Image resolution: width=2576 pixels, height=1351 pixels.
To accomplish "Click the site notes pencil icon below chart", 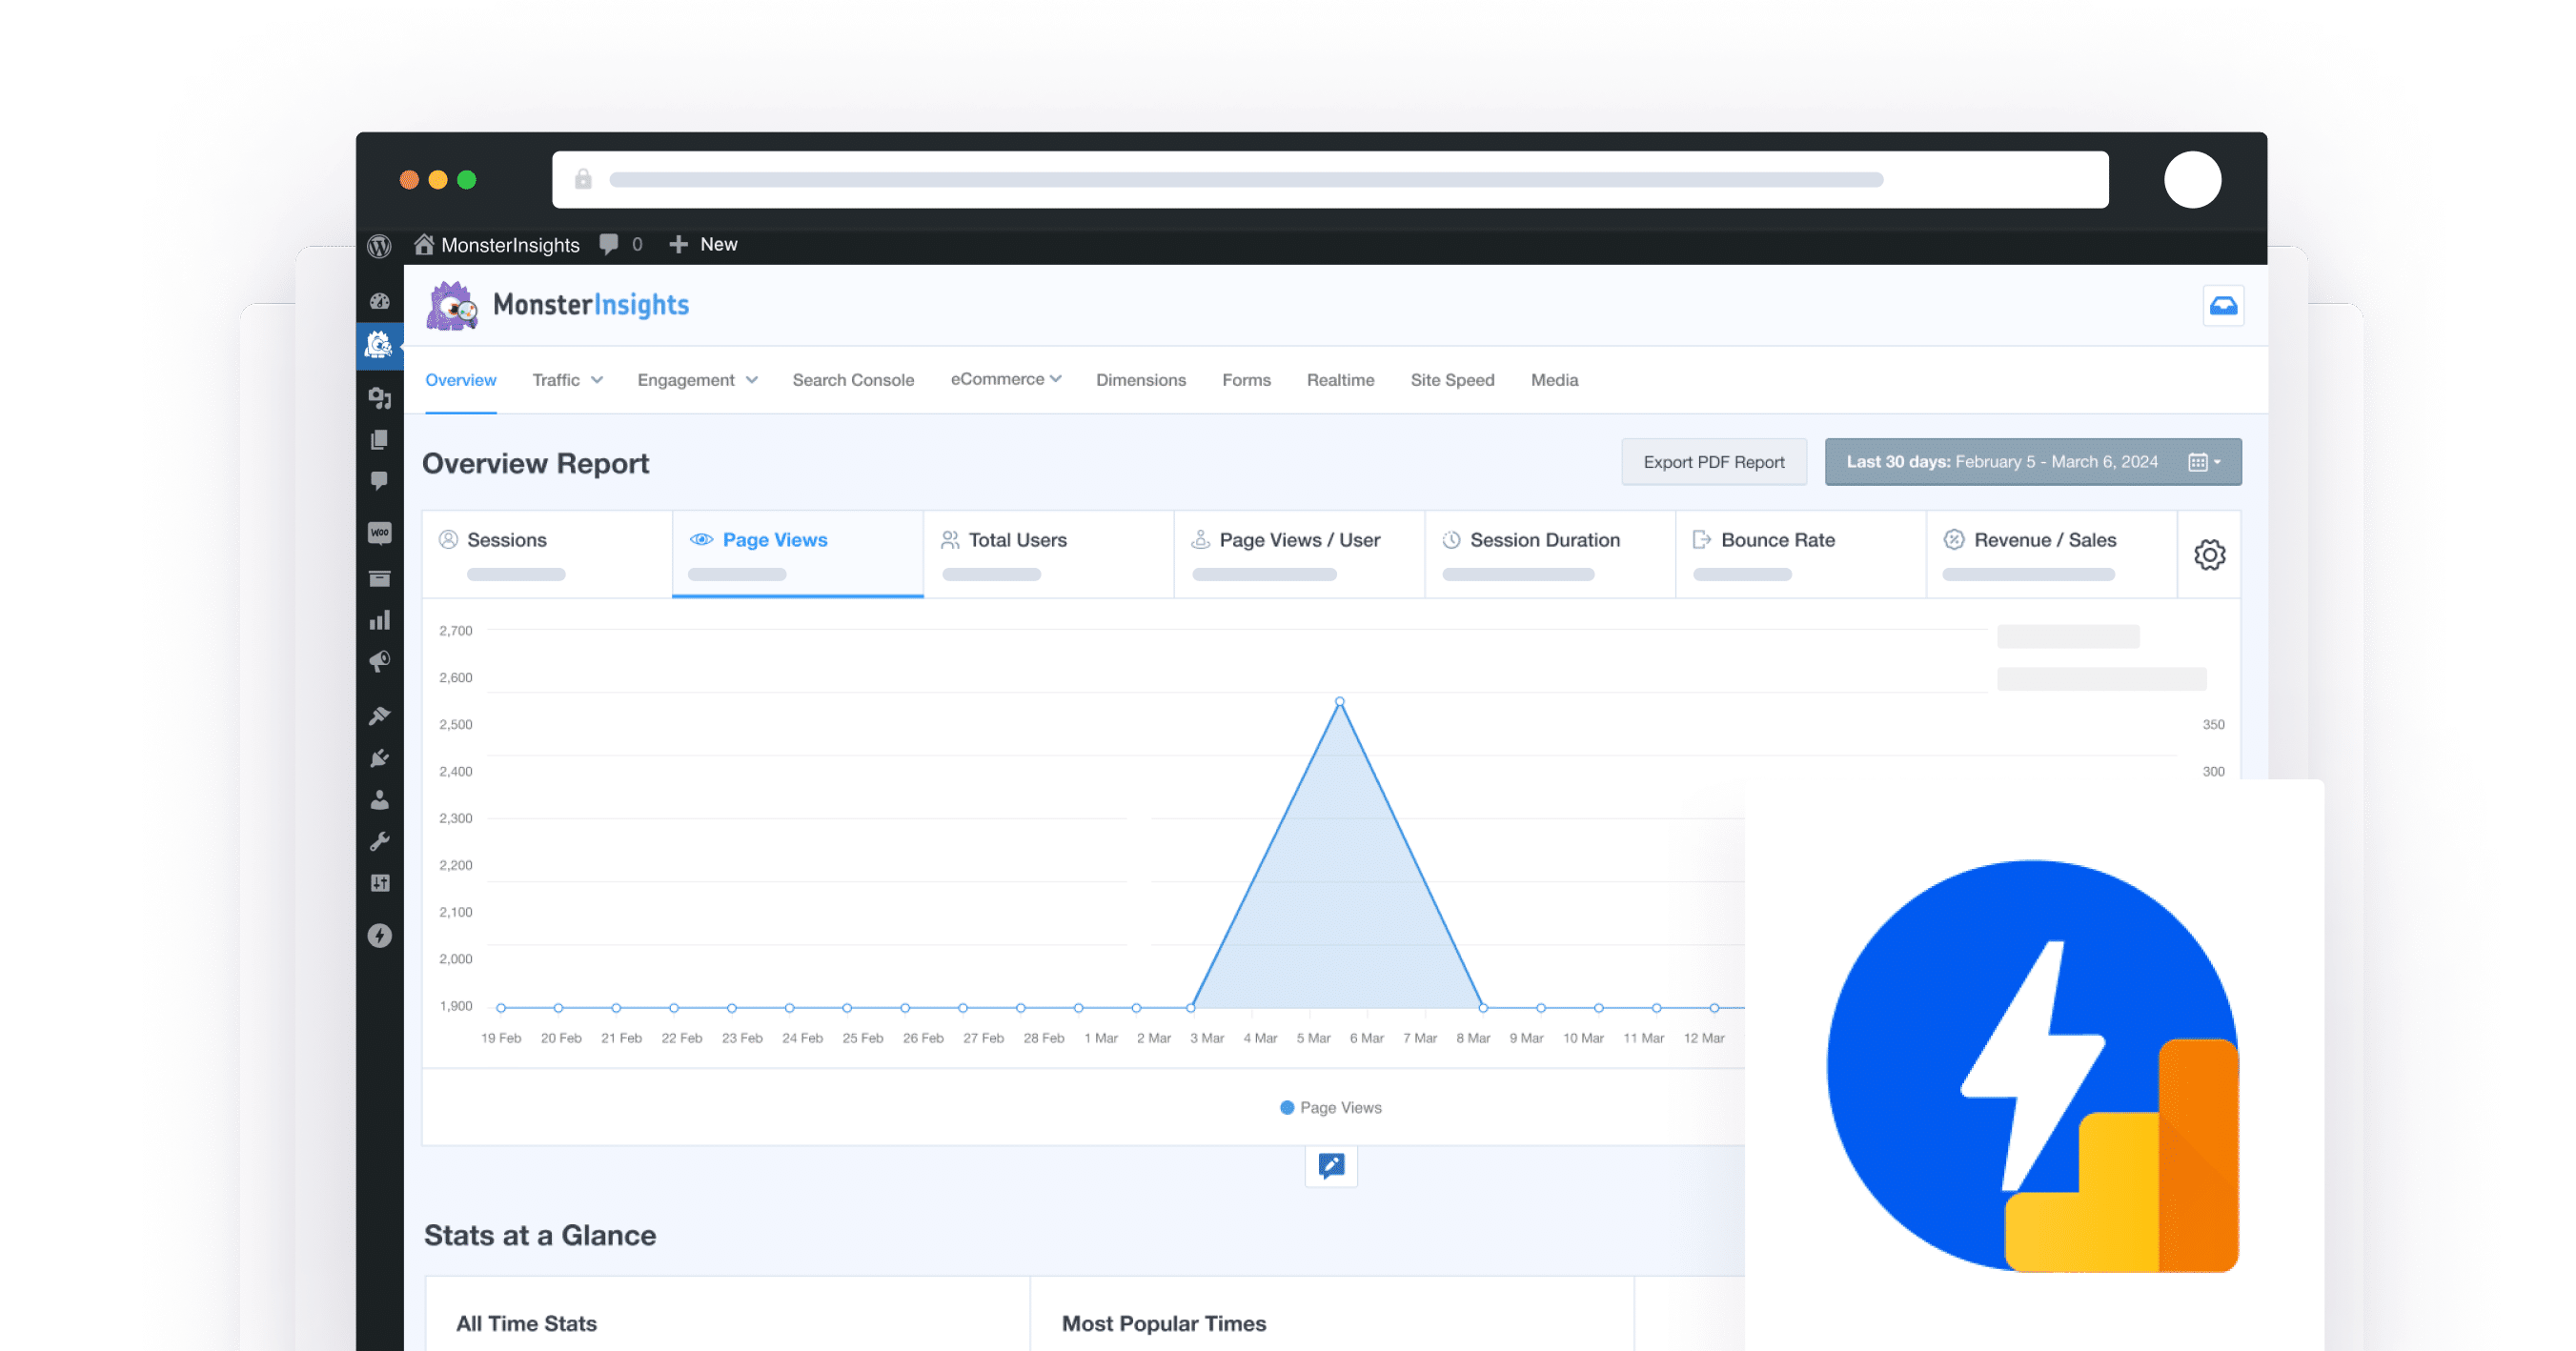I will (x=1331, y=1166).
